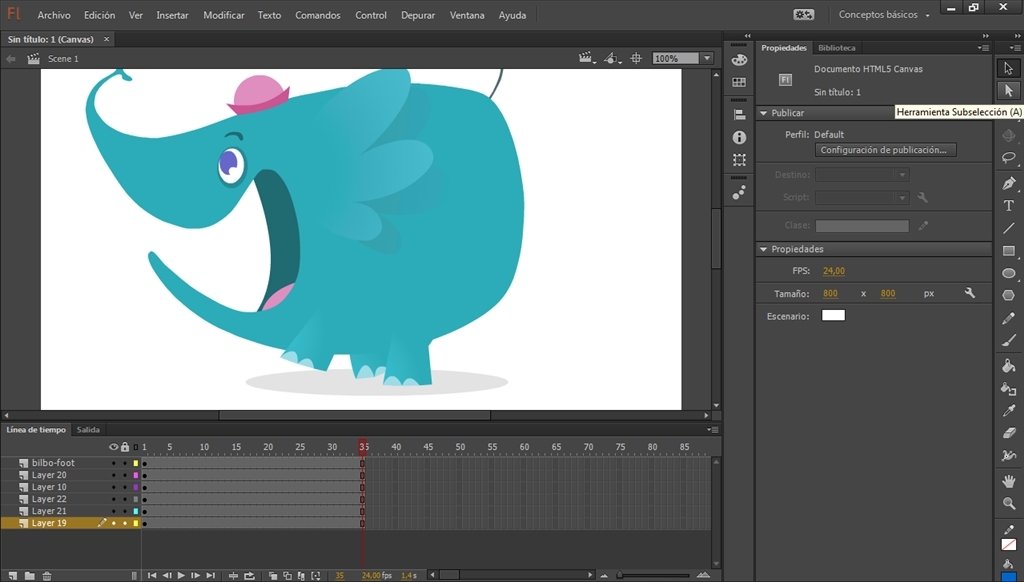Screen dimensions: 1024x582
Task: Select the Pen tool
Action: [x=1008, y=184]
